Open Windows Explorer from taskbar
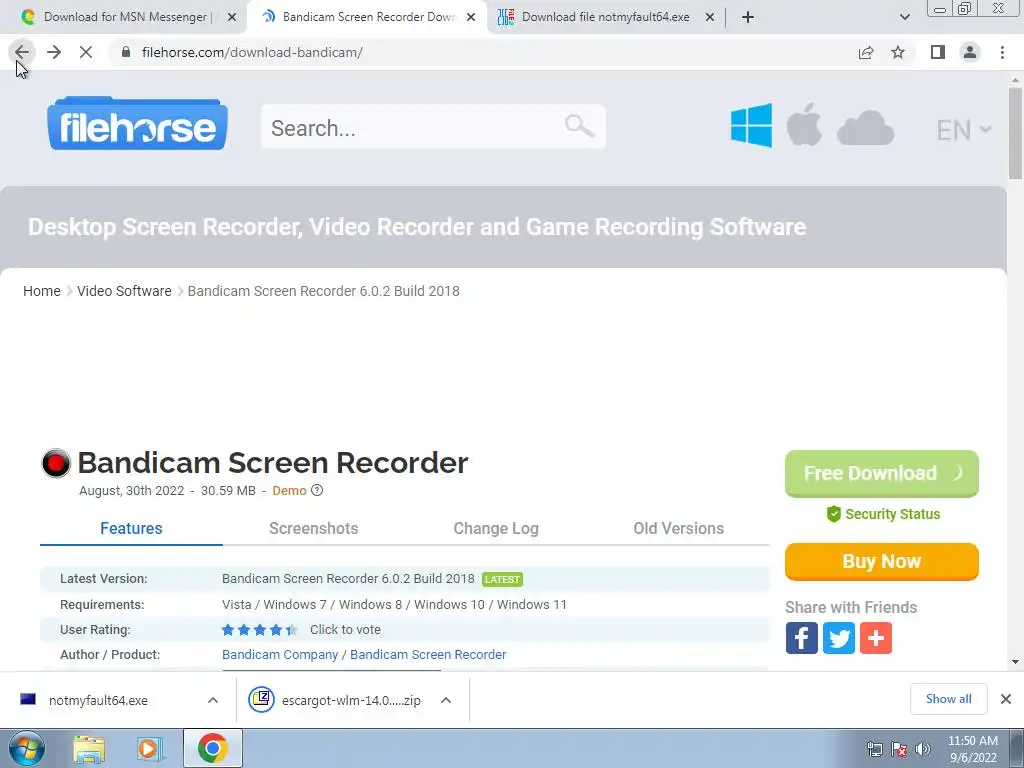The height and width of the screenshot is (768, 1024). [89, 749]
